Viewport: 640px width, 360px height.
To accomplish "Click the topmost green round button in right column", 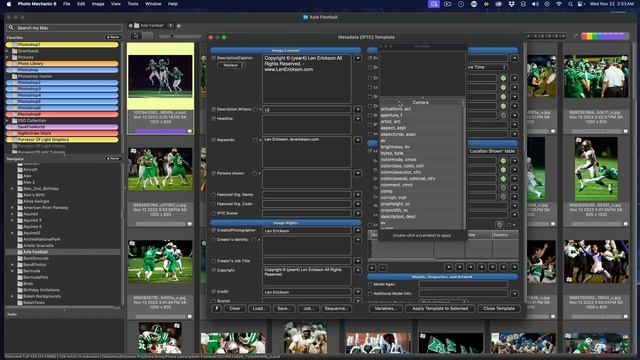I will (x=503, y=78).
